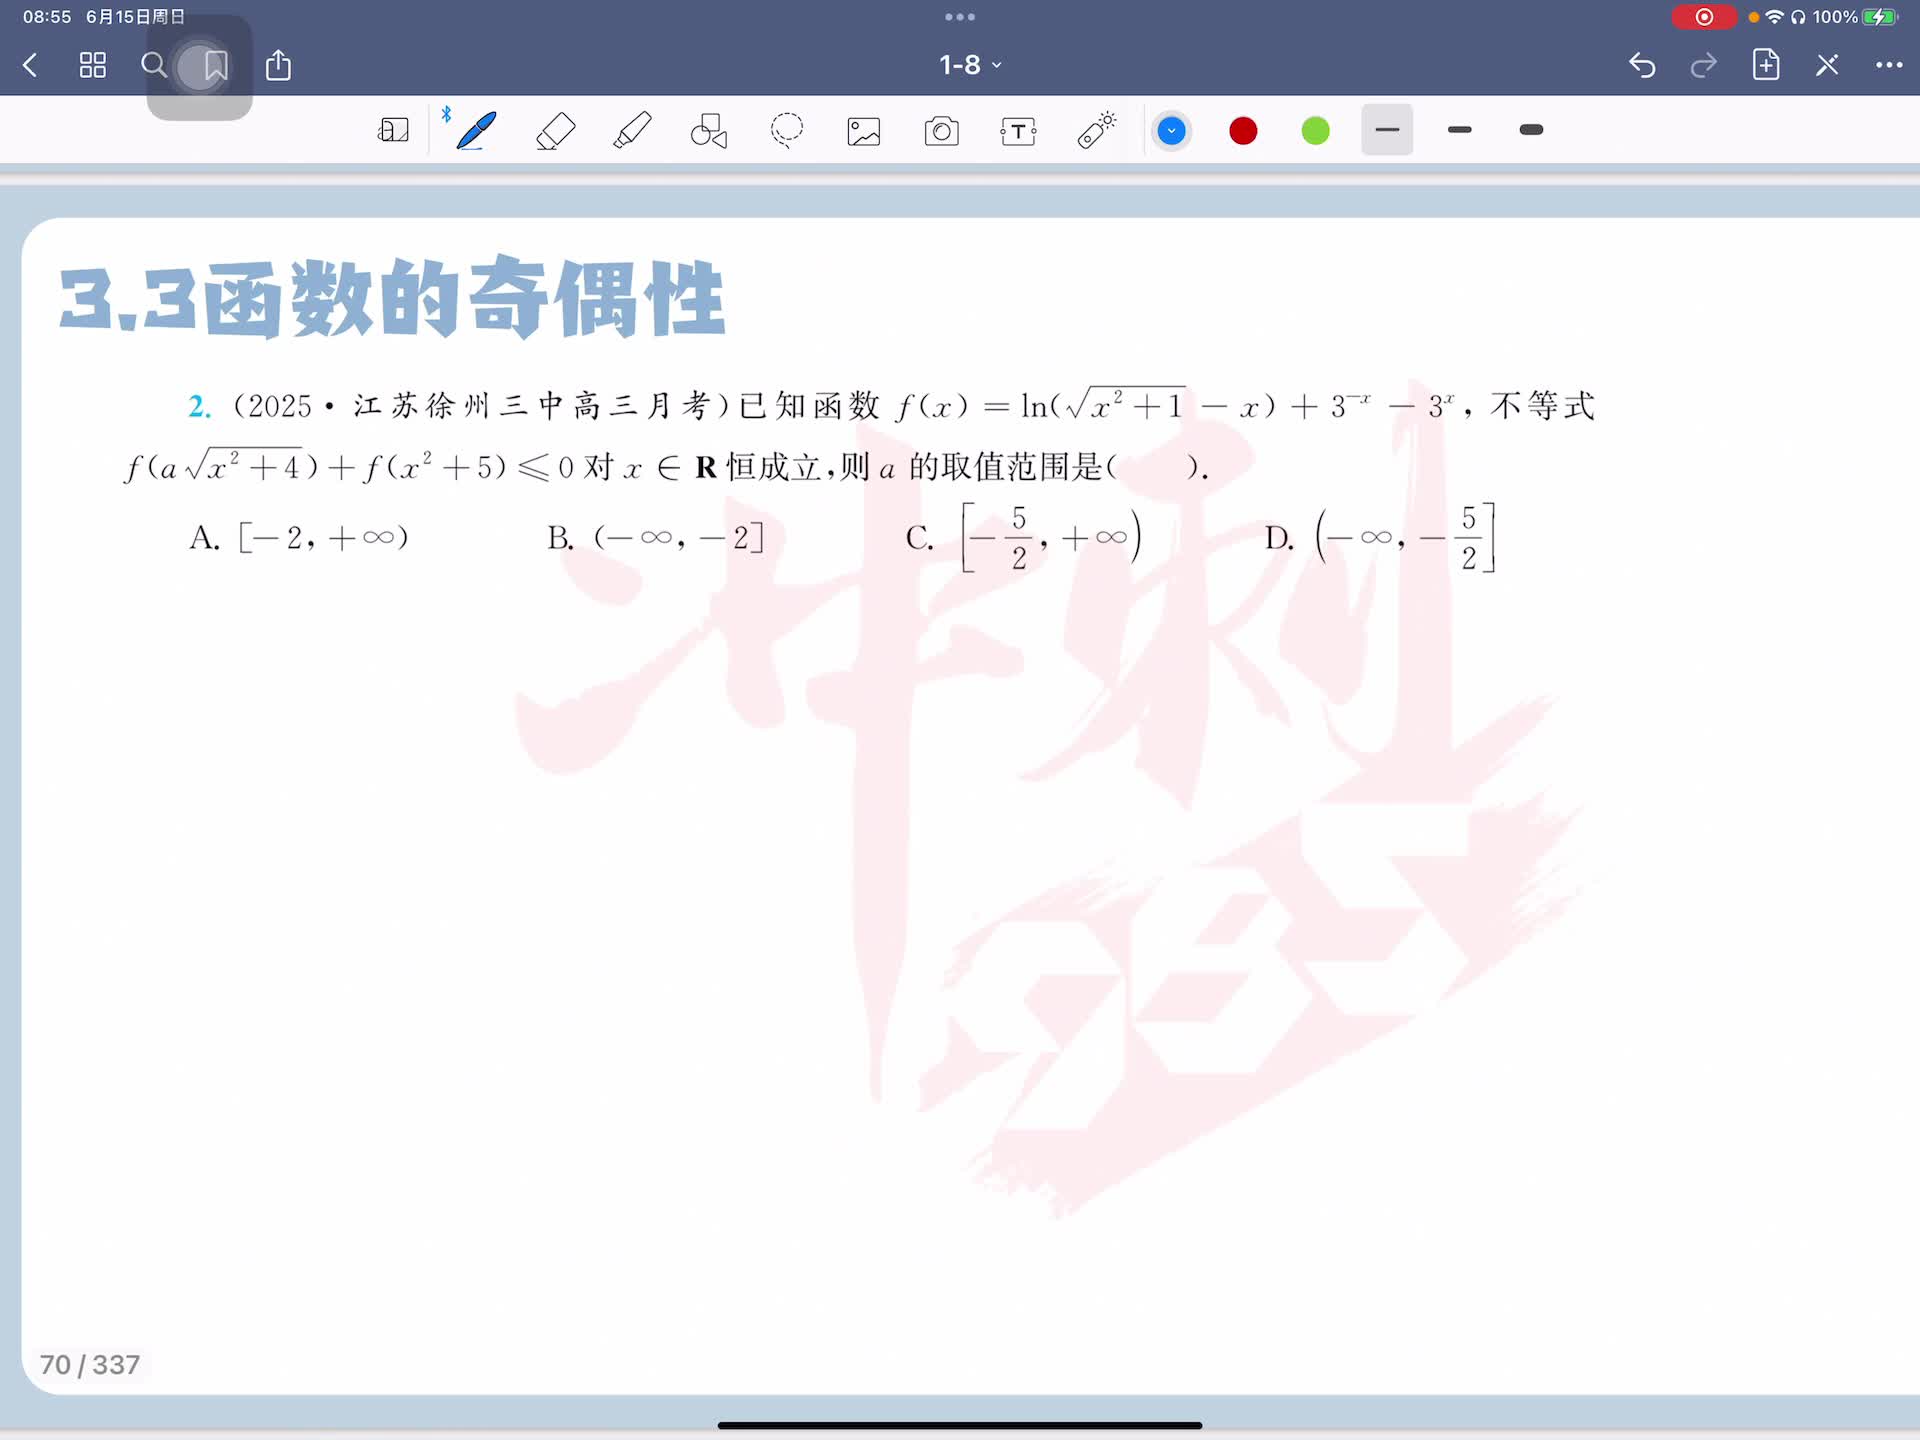Open the share export menu
1920x1440 pixels.
(278, 66)
